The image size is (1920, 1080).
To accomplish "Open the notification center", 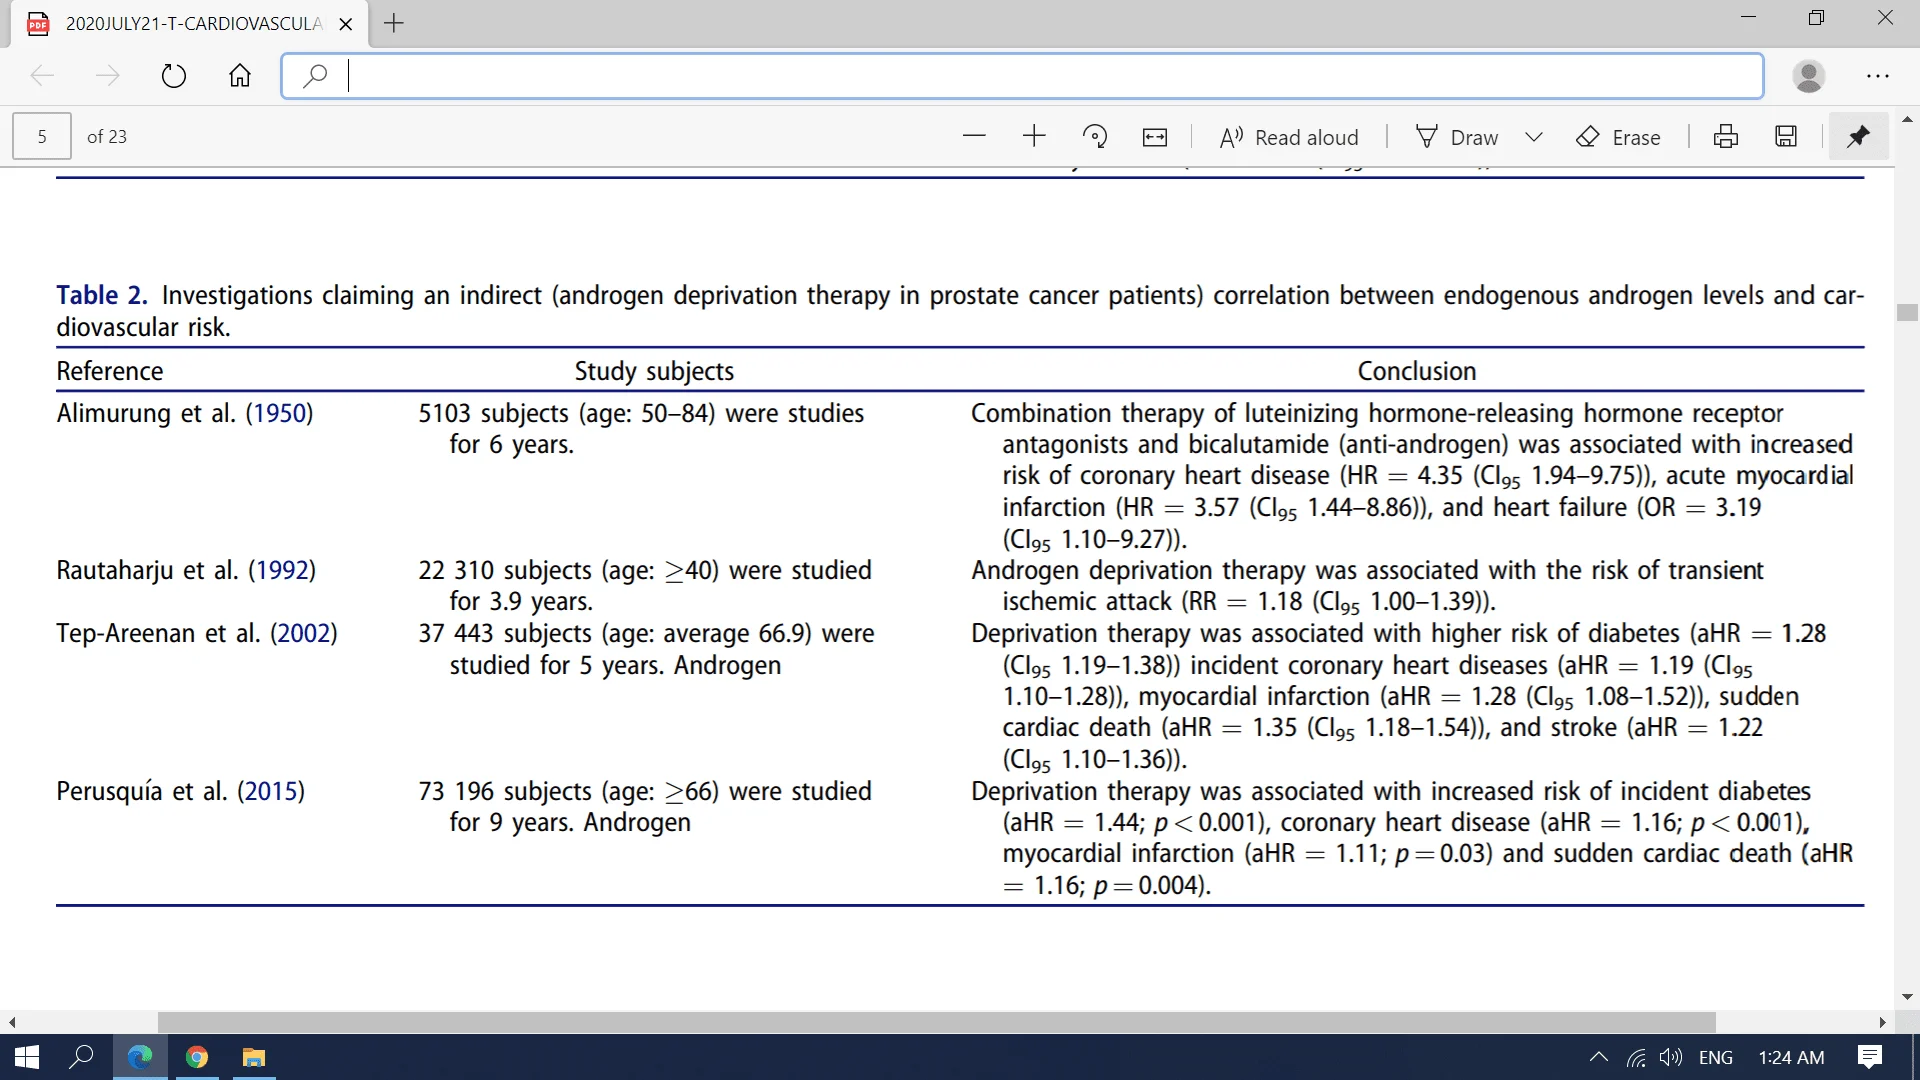I will 1870,1057.
